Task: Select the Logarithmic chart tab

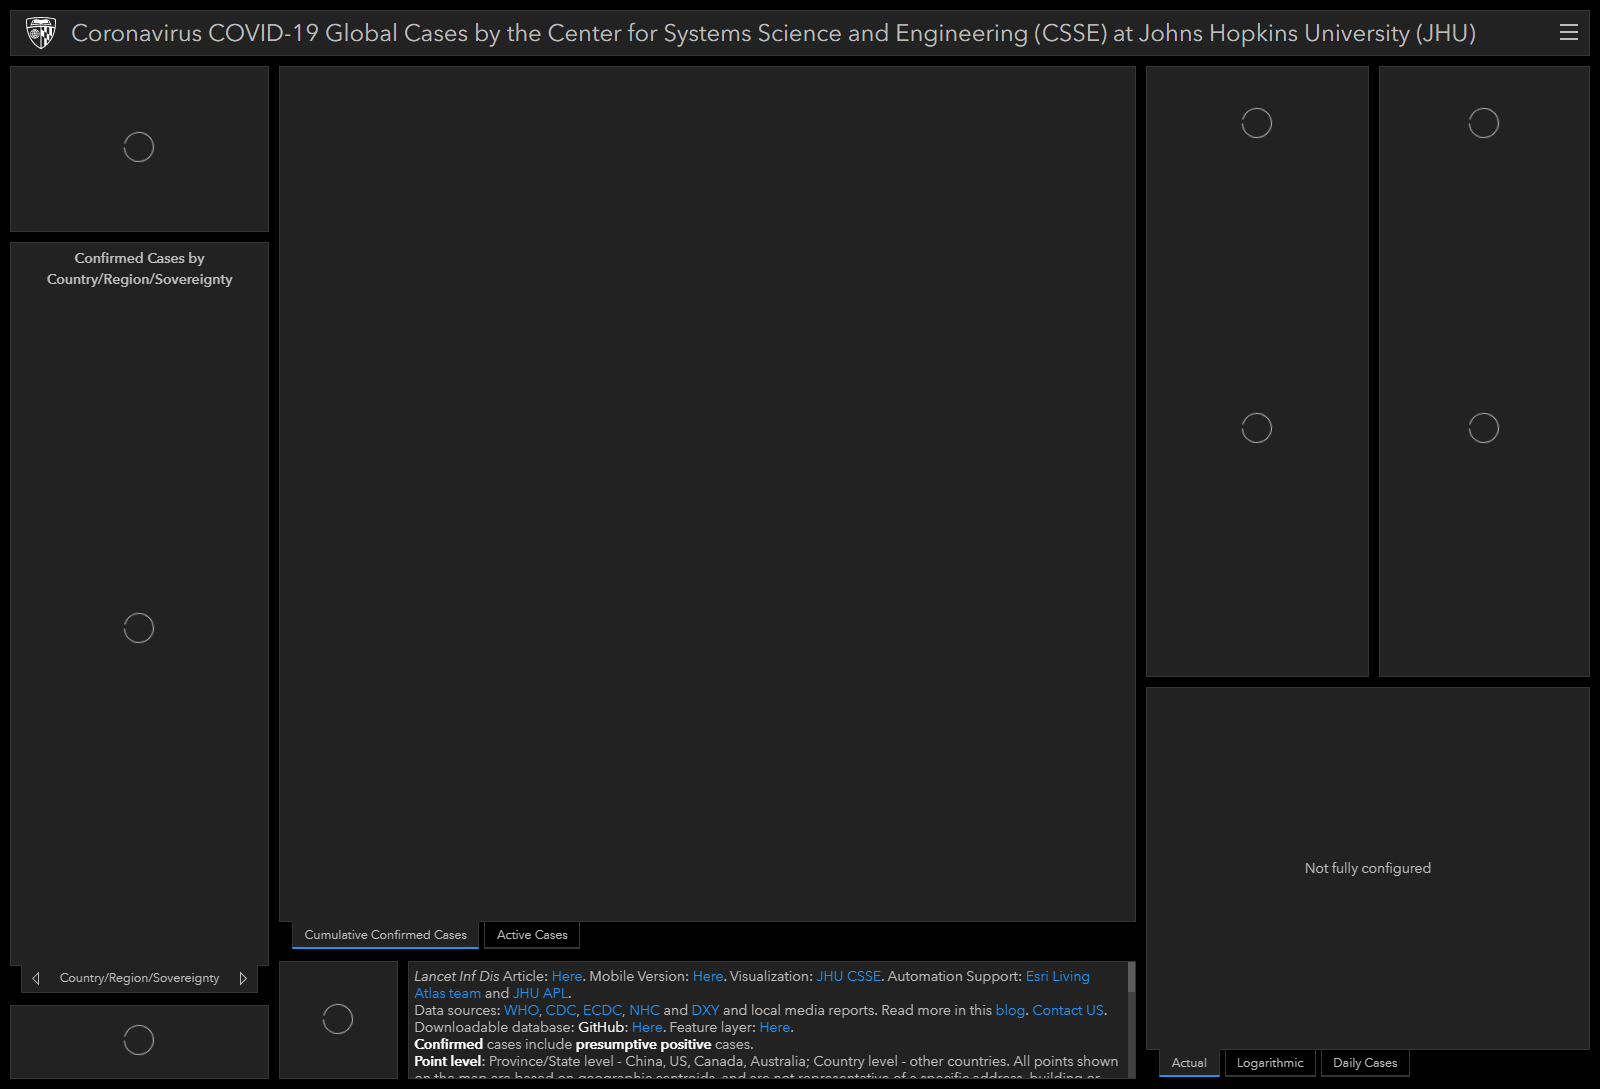Action: coord(1270,1063)
